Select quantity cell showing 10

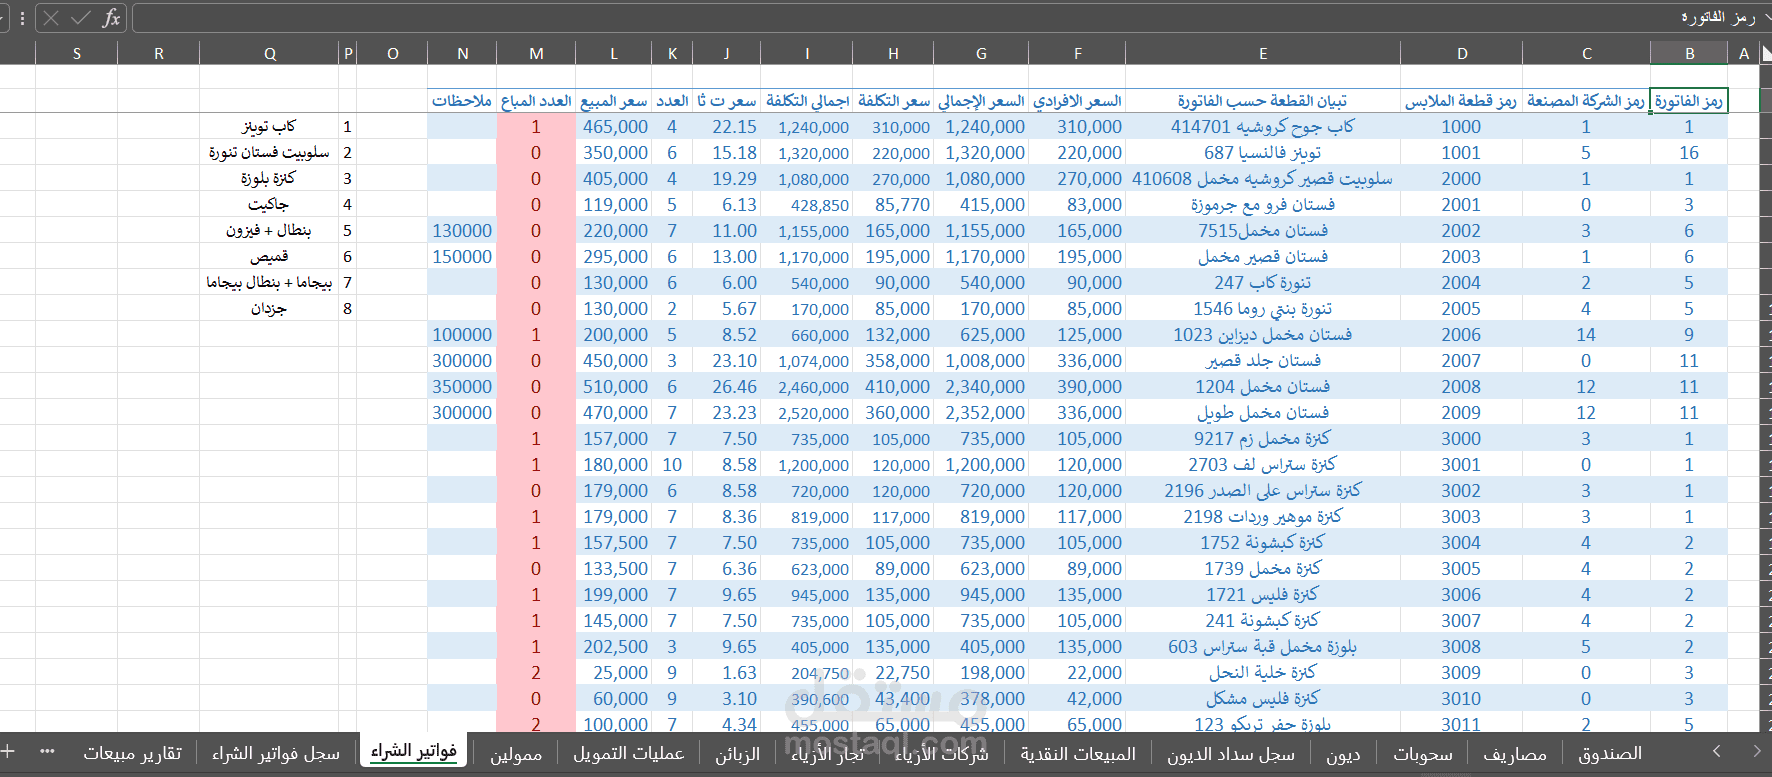tap(672, 465)
